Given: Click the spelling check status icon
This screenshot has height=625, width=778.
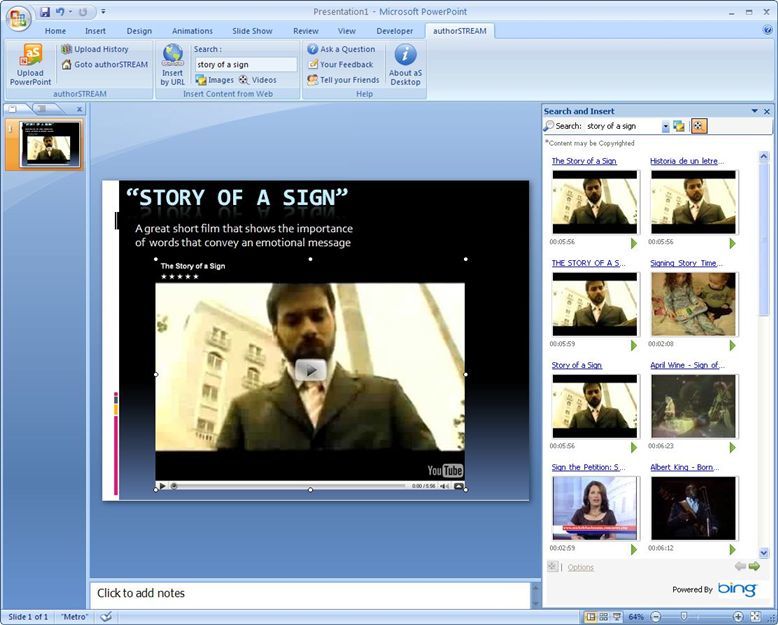Looking at the screenshot, I should (x=106, y=617).
